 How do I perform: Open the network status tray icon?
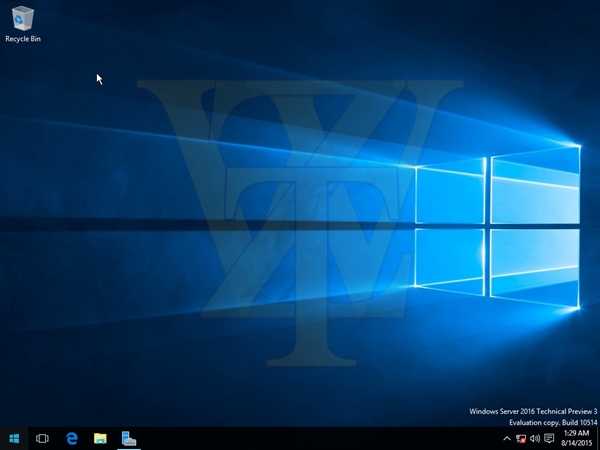click(521, 439)
